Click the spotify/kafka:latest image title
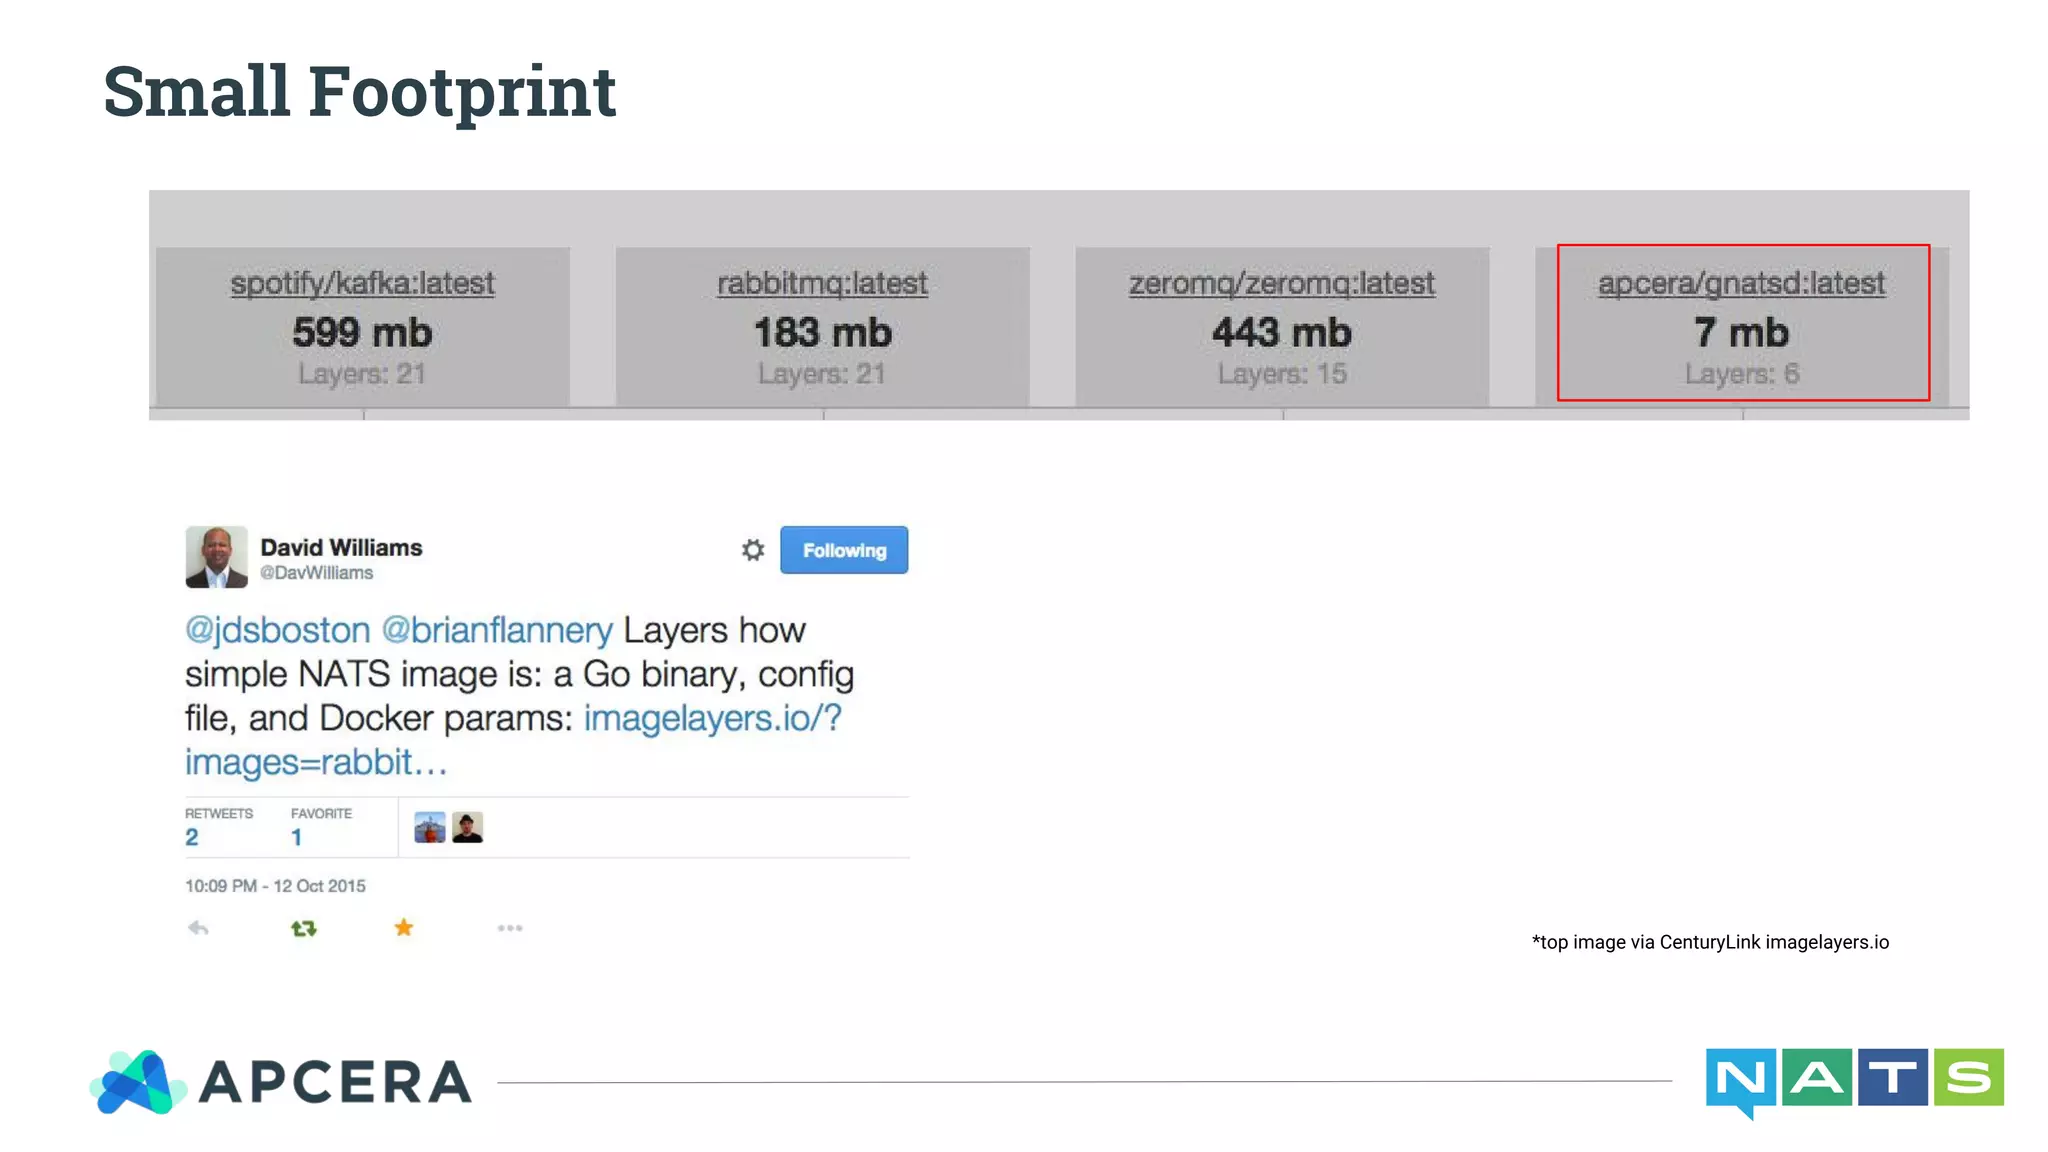 click(x=362, y=283)
